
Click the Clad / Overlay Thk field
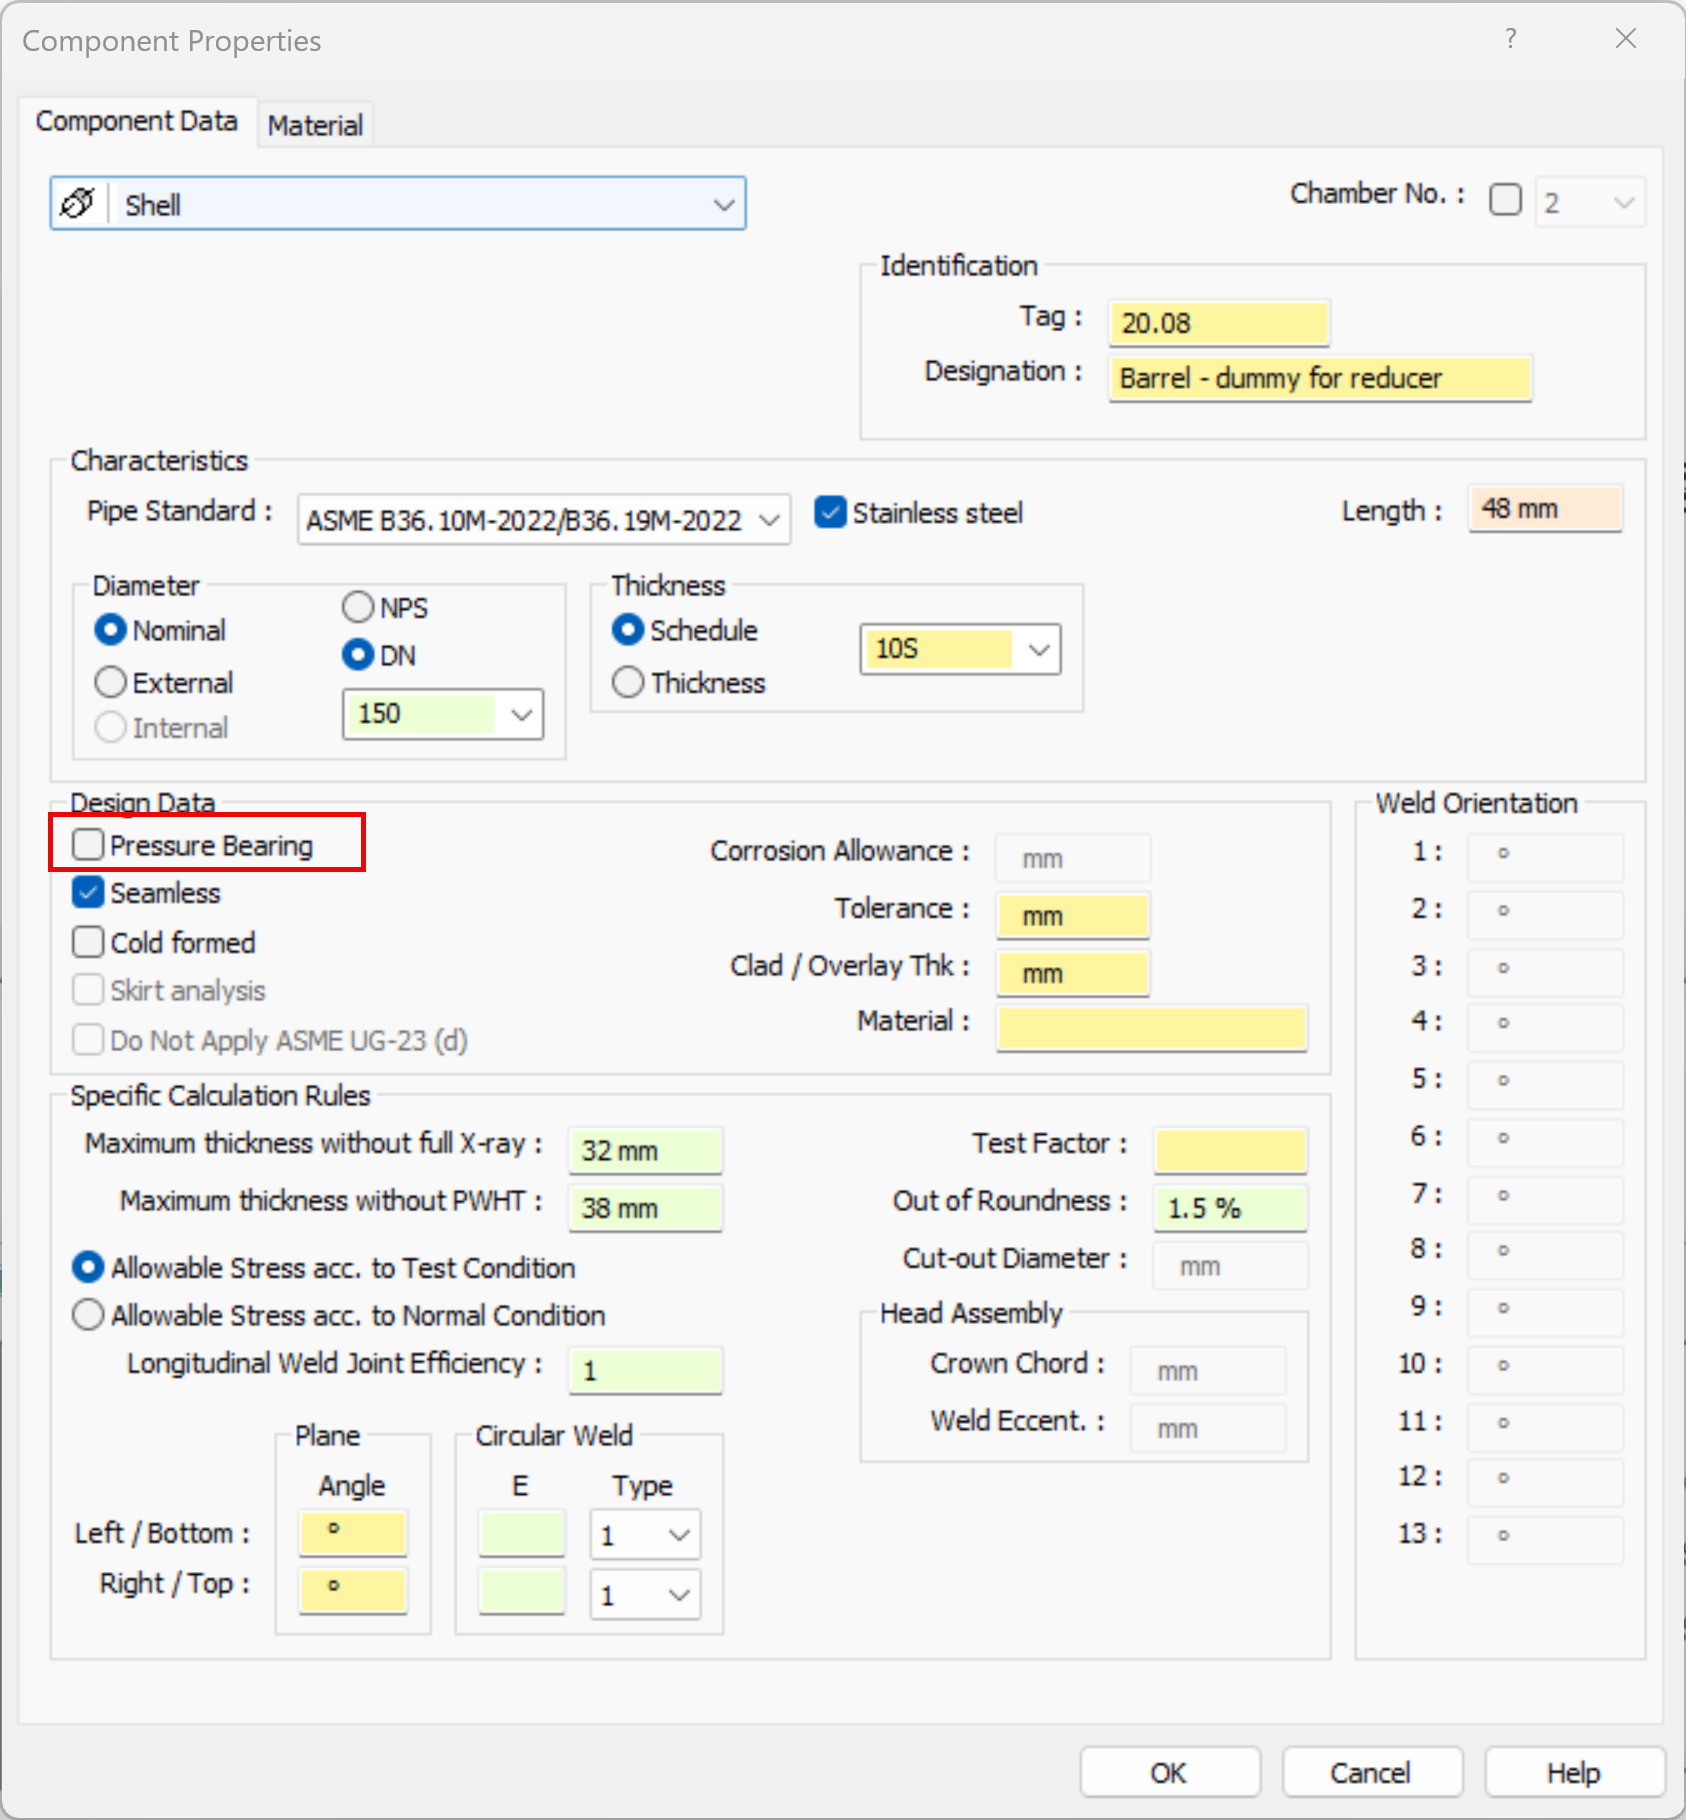point(1073,973)
